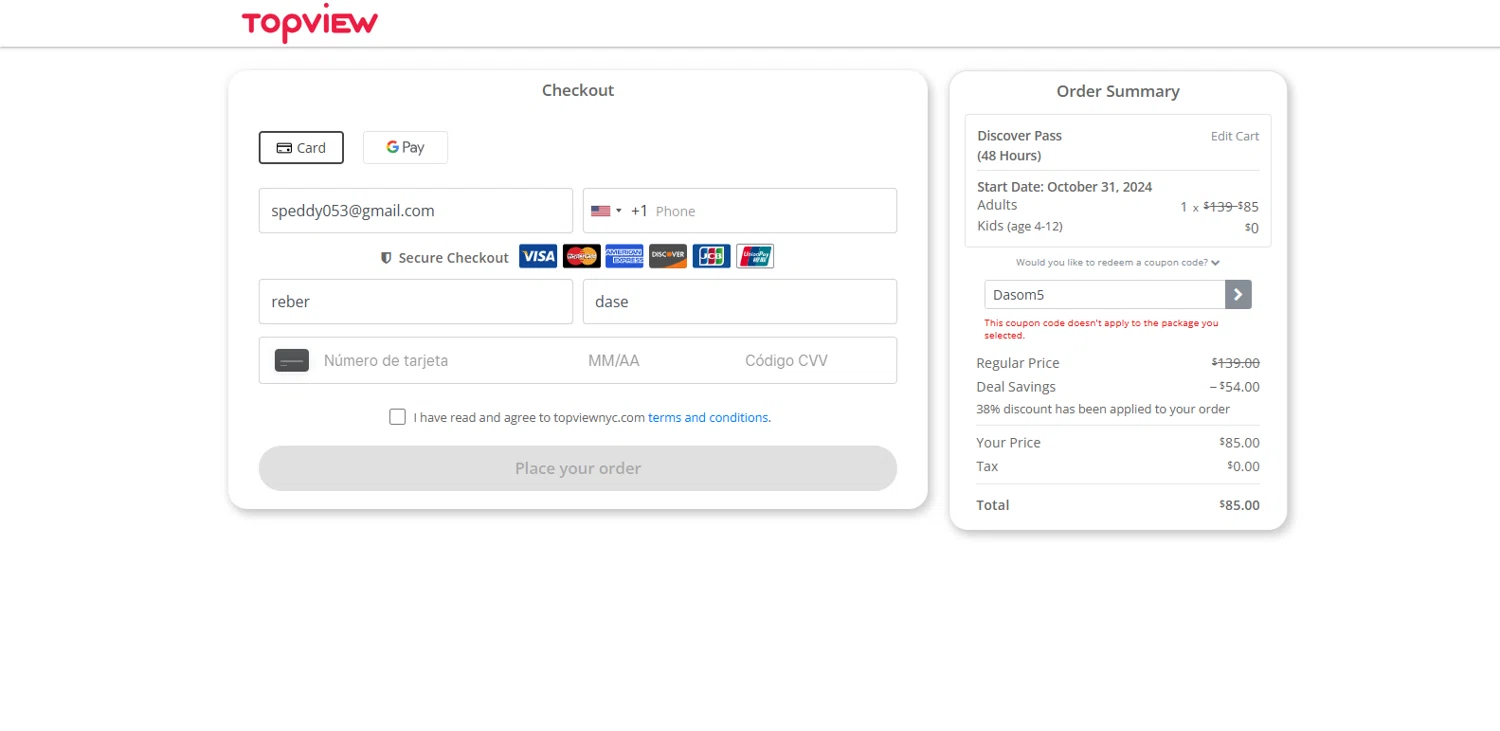This screenshot has height=731, width=1500.
Task: Click the Visa card logo
Action: 538,257
